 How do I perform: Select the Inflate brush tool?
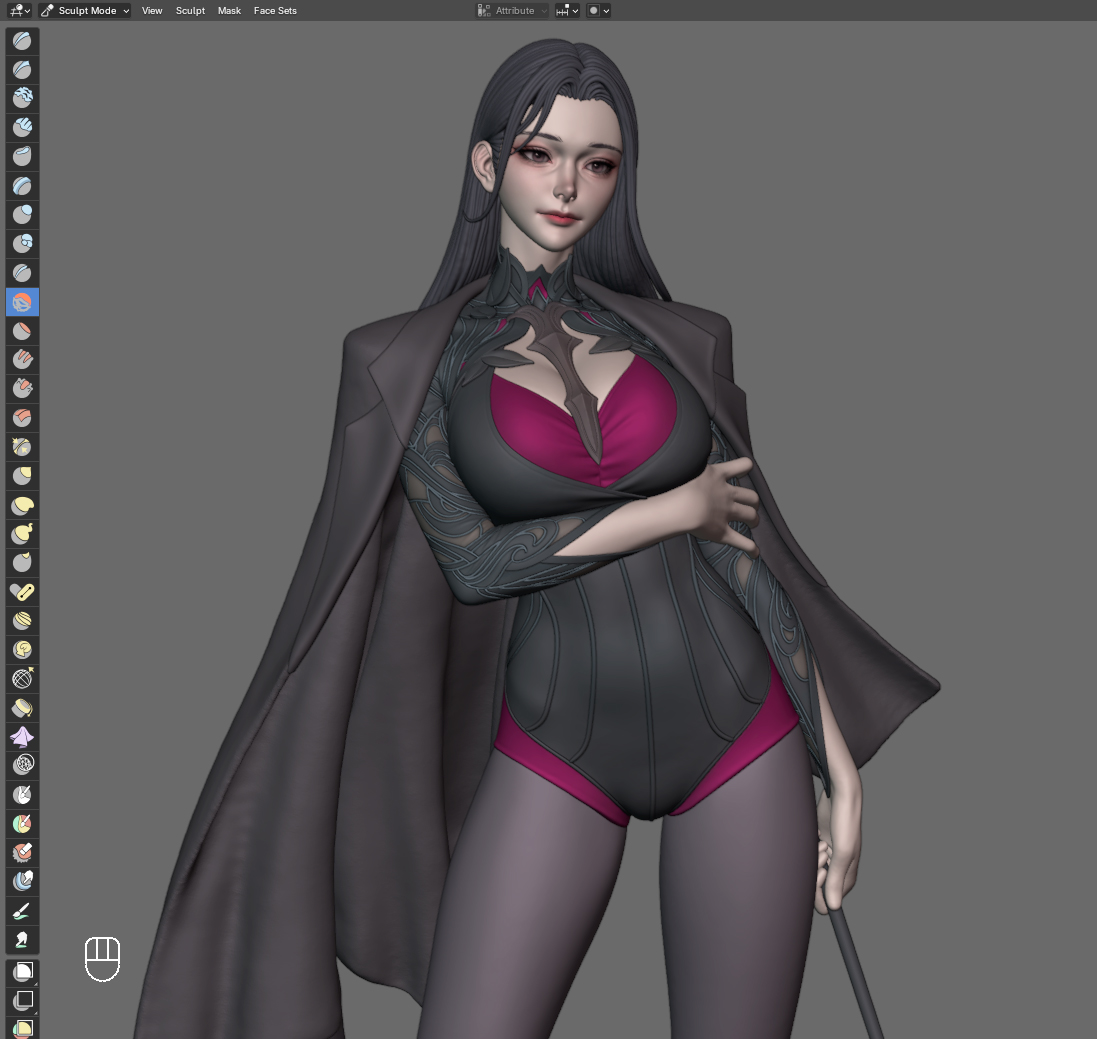click(22, 214)
